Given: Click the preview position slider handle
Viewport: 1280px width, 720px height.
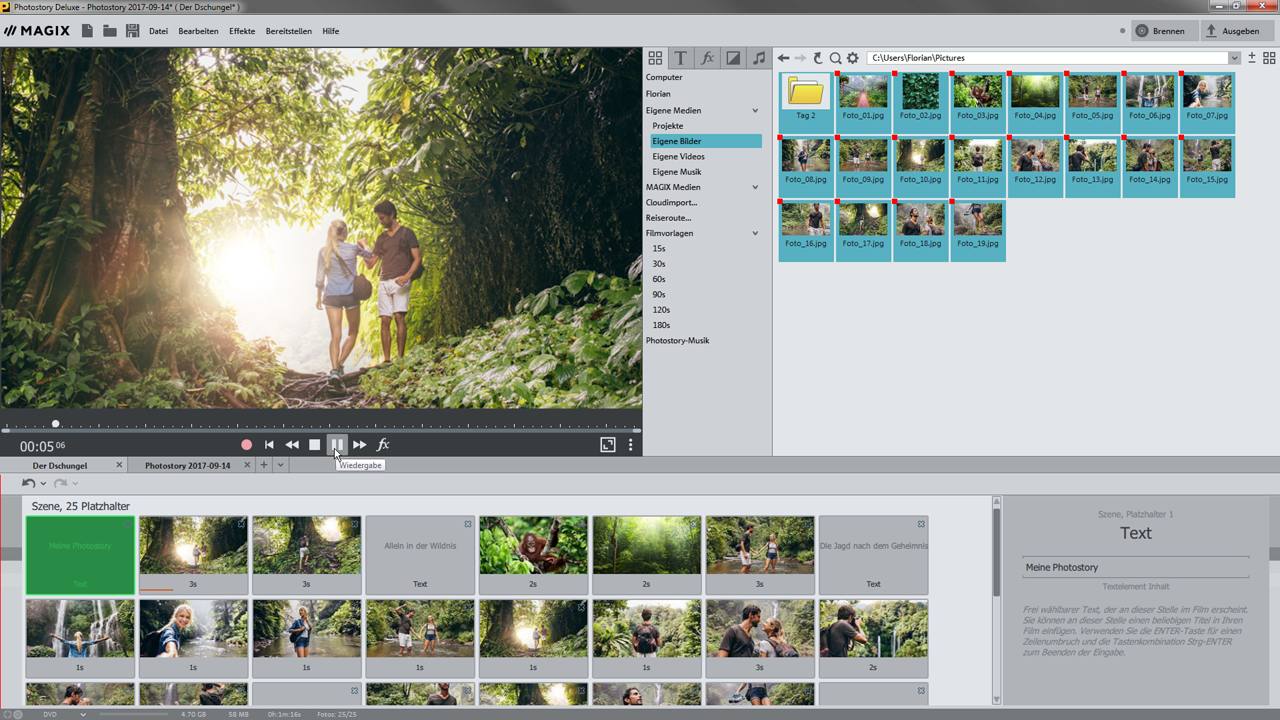Looking at the screenshot, I should (x=56, y=424).
